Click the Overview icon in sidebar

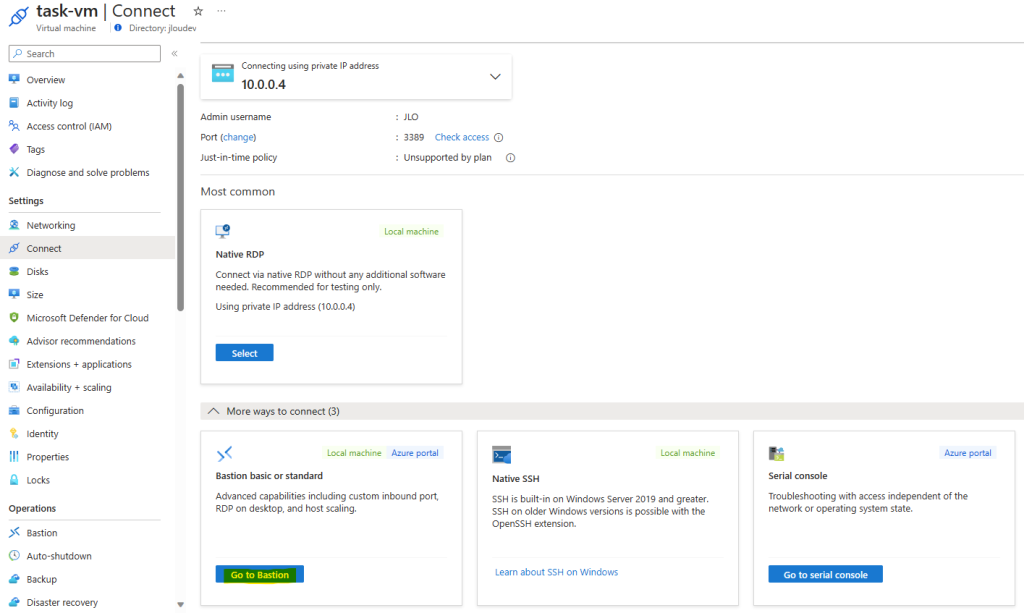coord(14,80)
